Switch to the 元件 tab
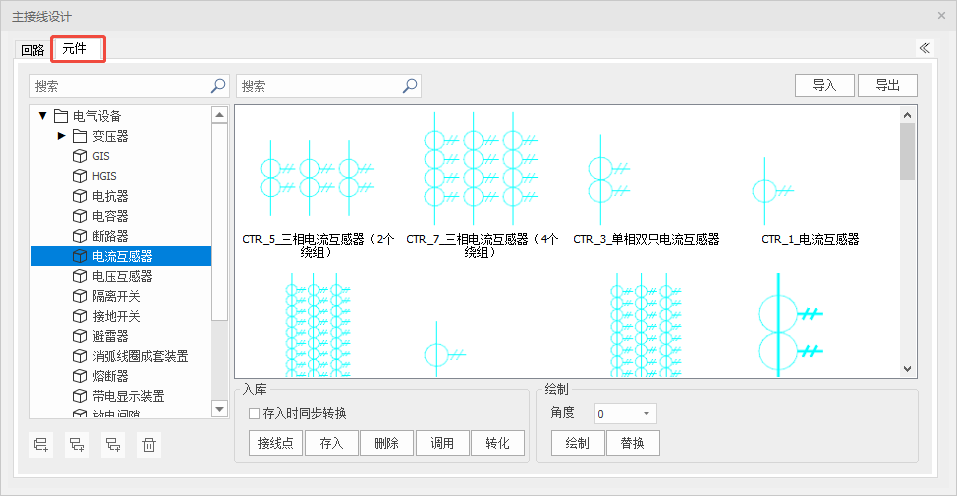The image size is (957, 496). tap(76, 48)
